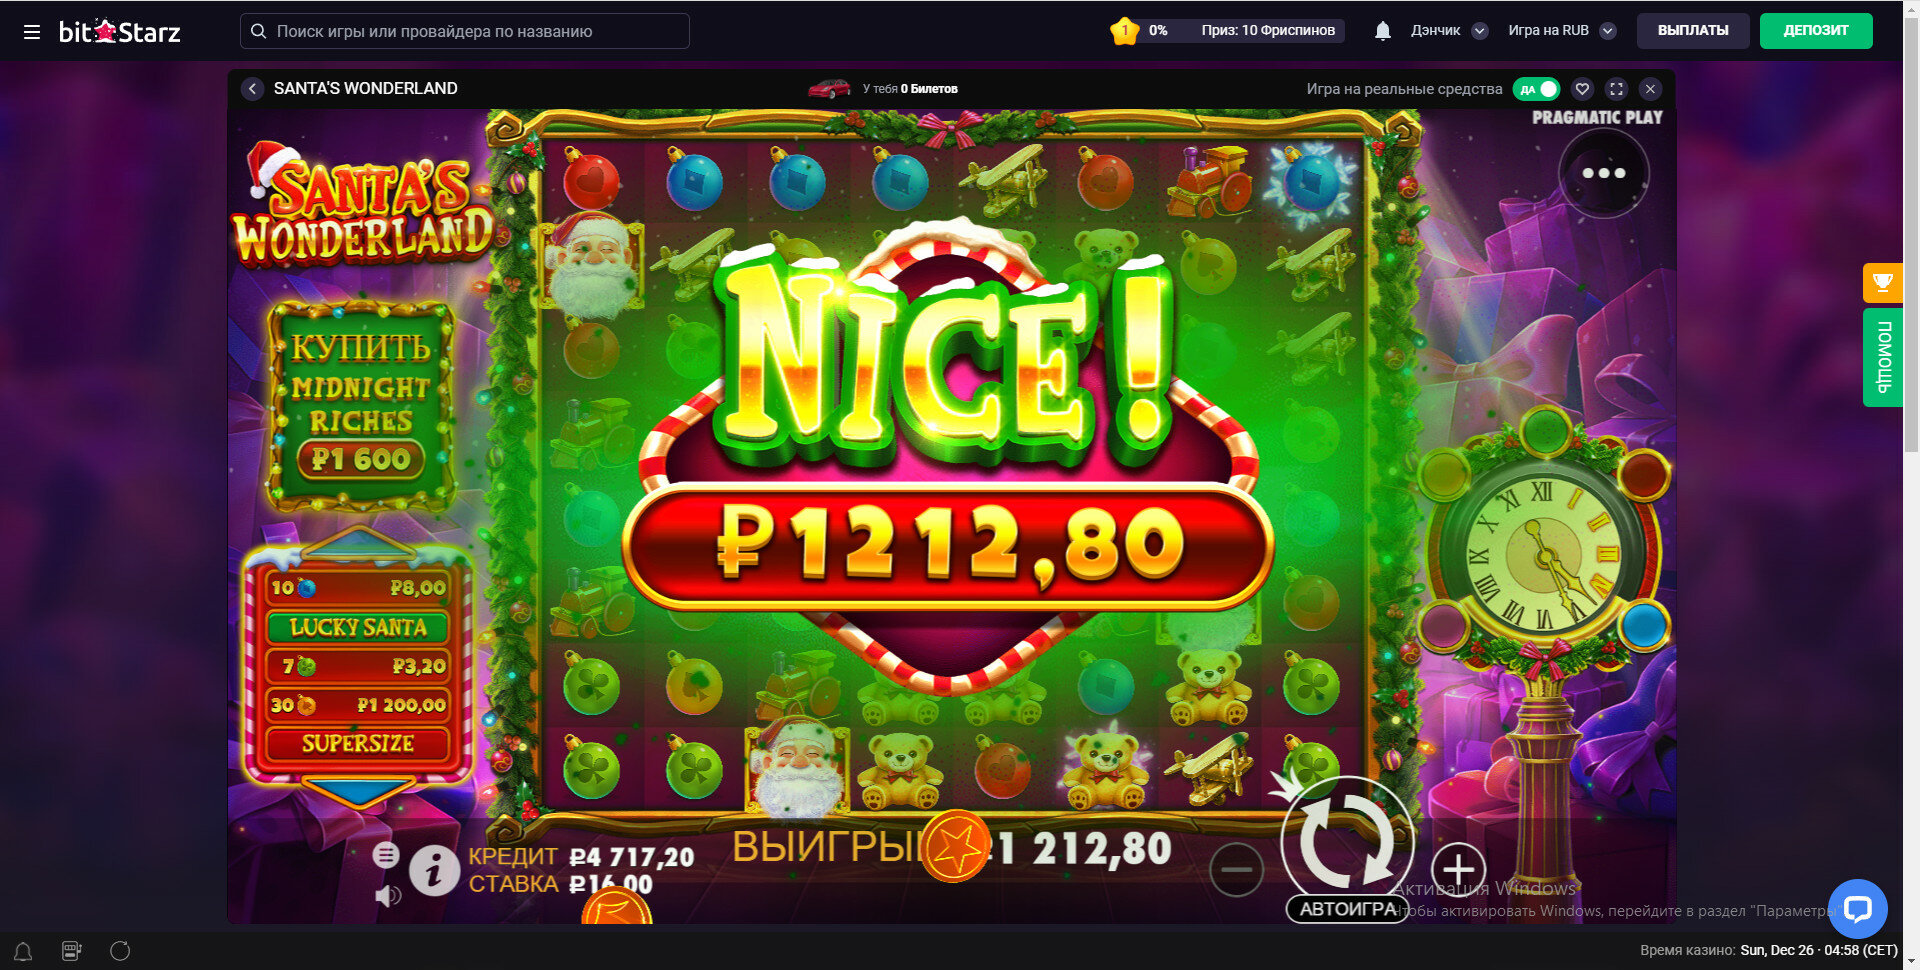
Task: Click the Депозит button
Action: click(x=1815, y=31)
